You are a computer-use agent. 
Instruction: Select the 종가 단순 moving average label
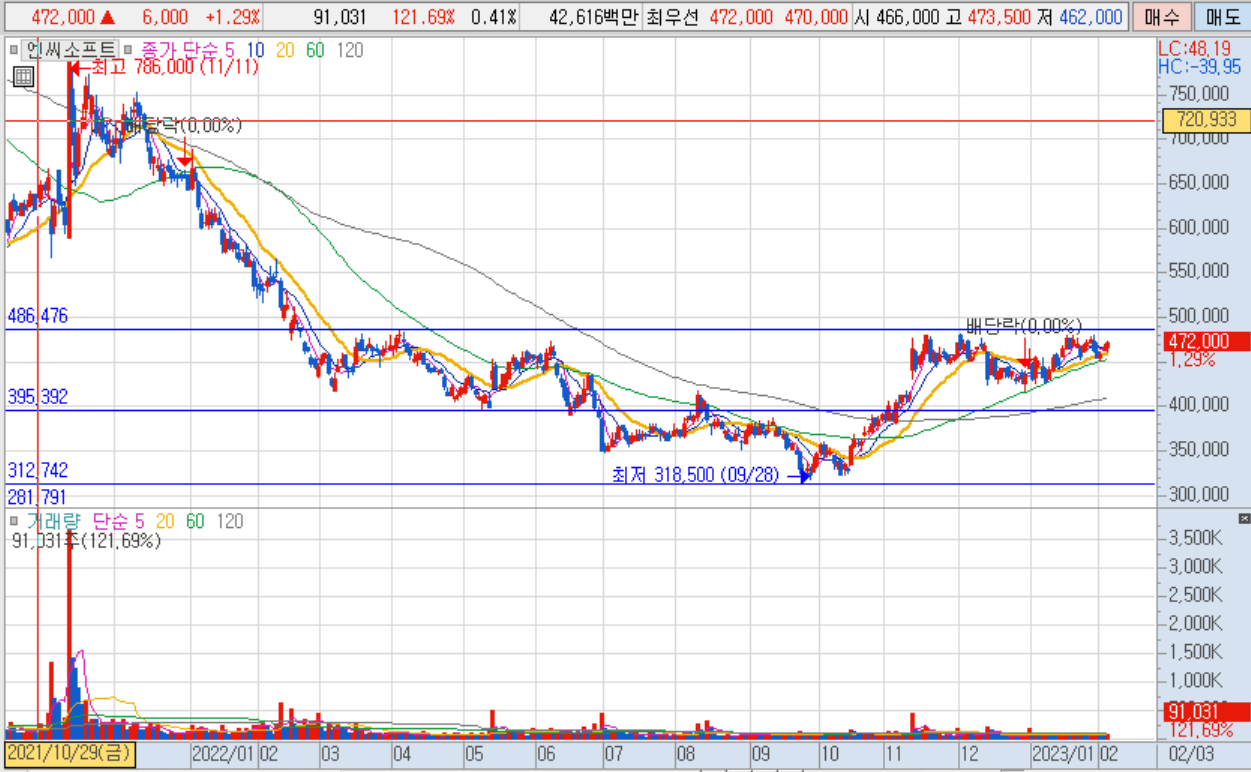click(x=182, y=50)
